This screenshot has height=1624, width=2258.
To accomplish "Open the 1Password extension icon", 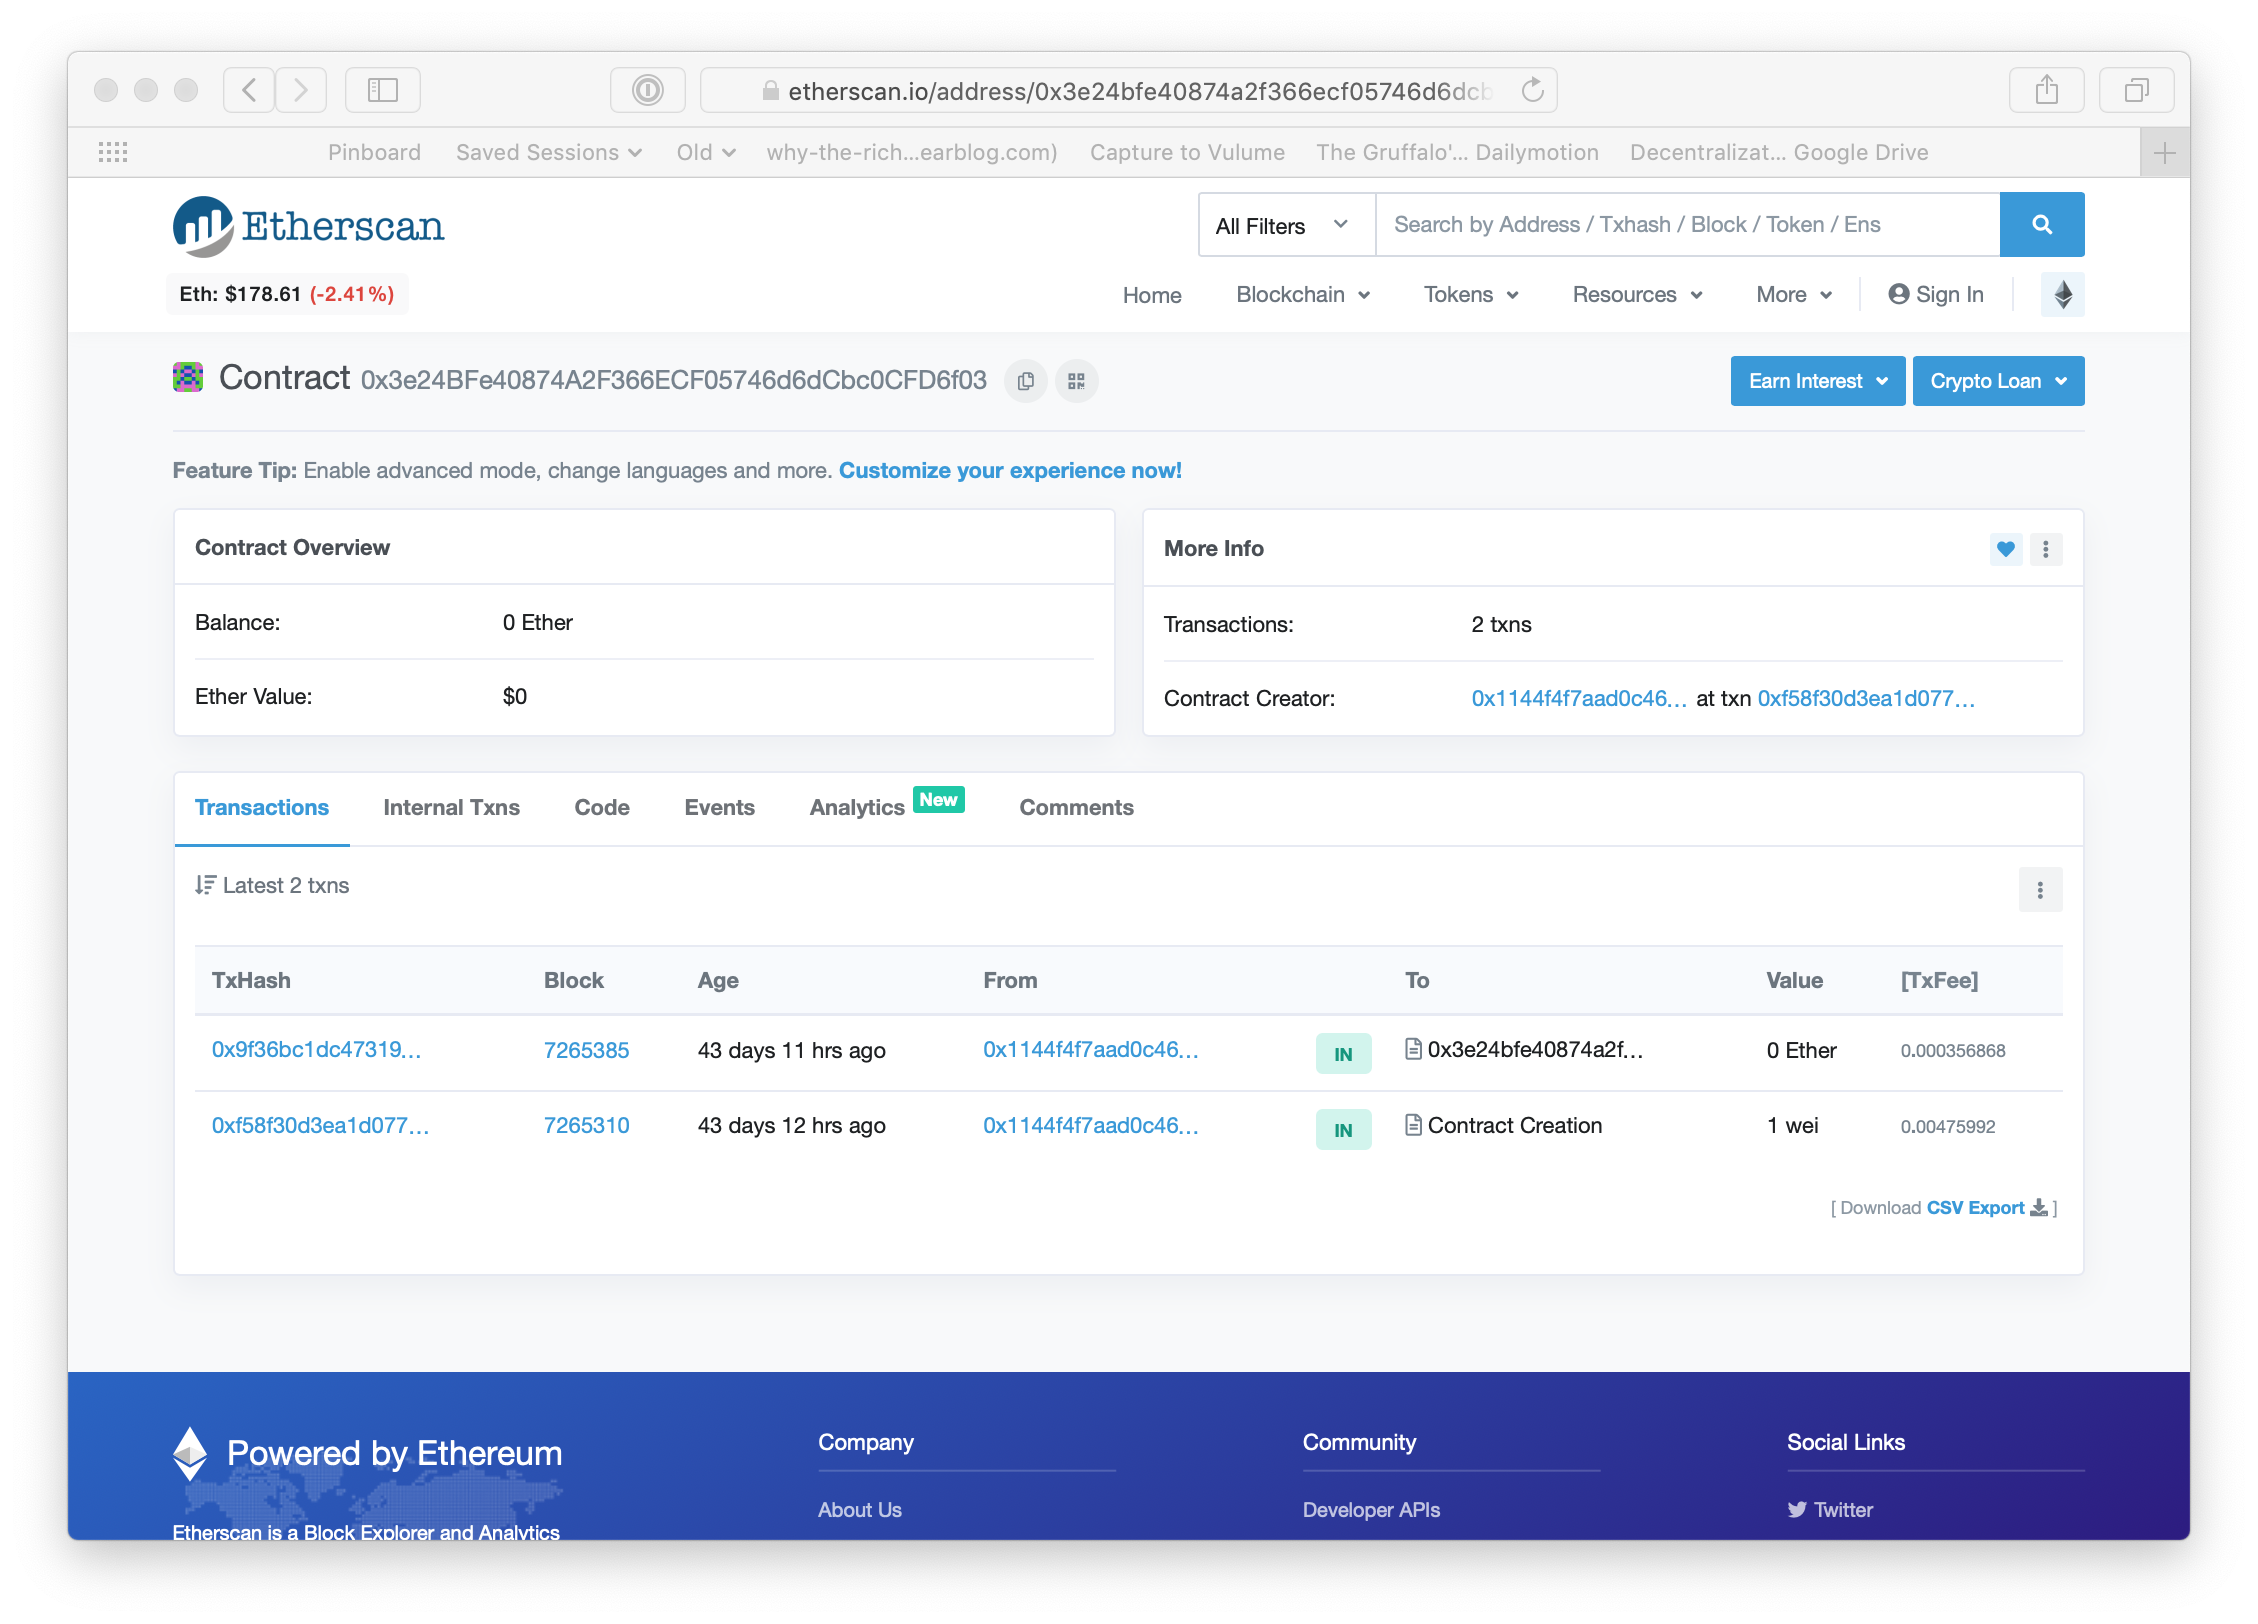I will click(648, 90).
